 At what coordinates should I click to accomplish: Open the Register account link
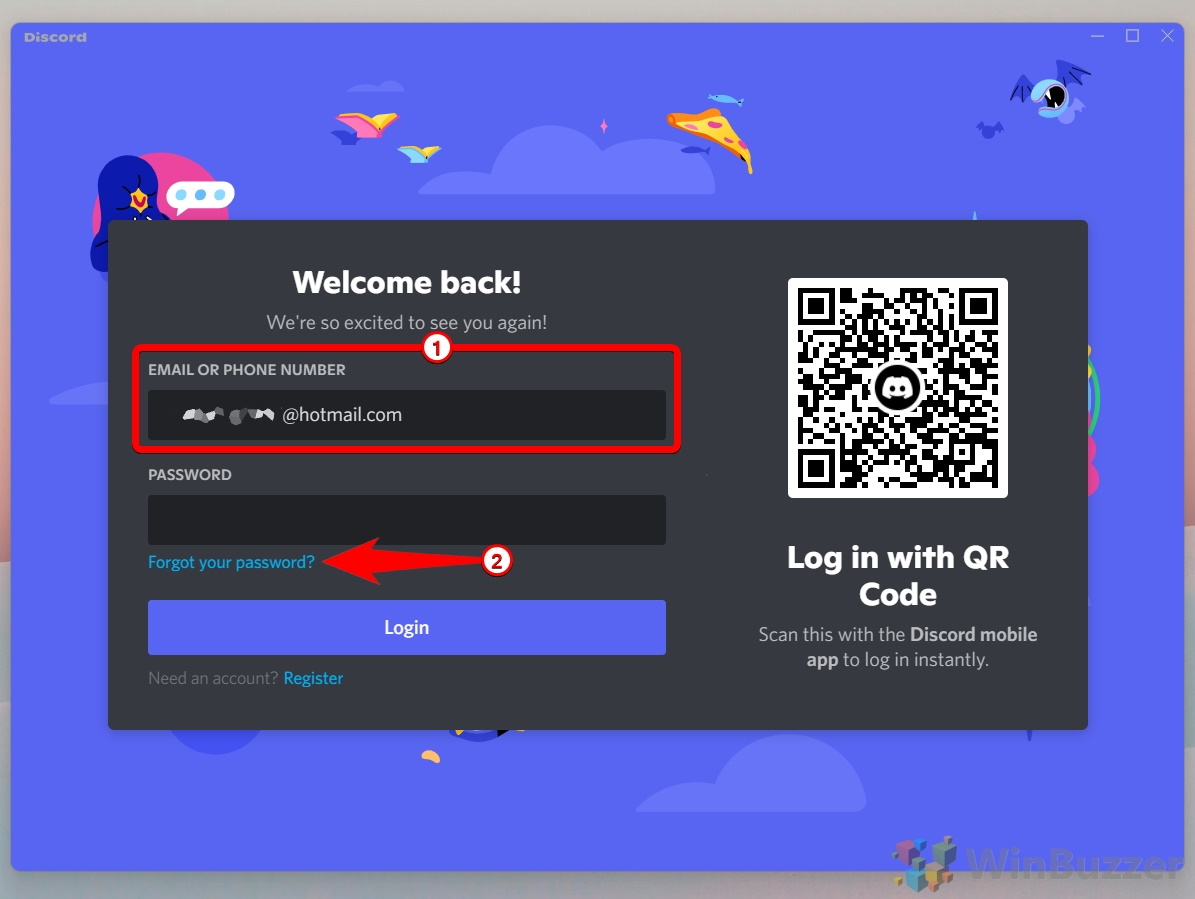tap(313, 678)
